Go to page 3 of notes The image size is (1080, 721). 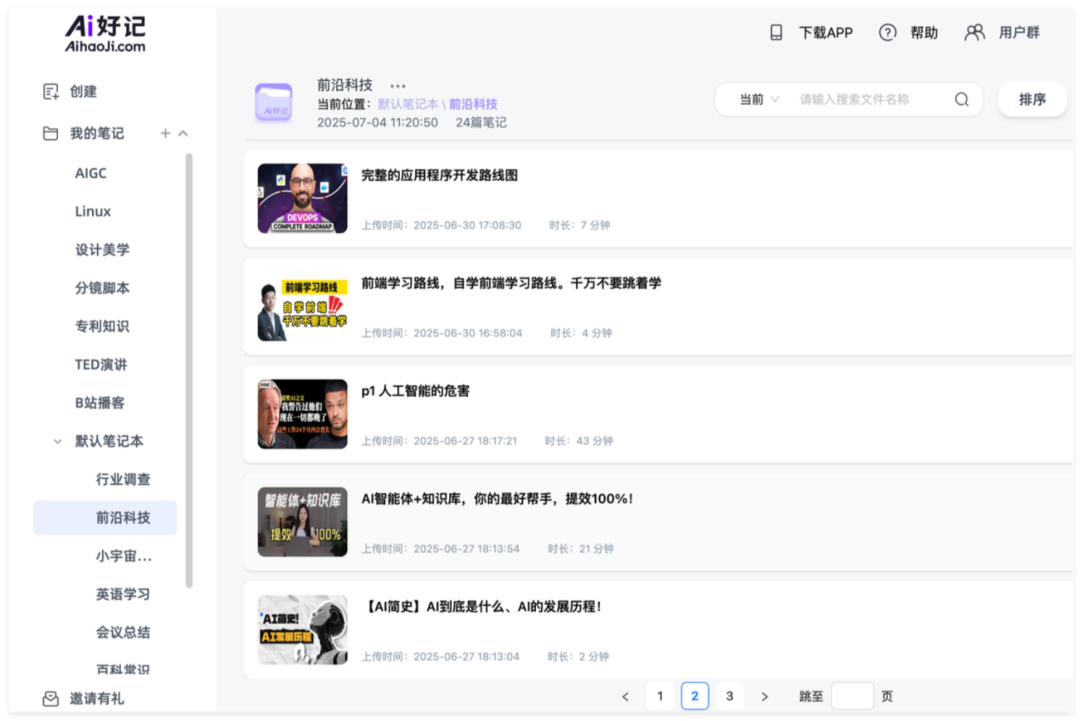point(729,696)
